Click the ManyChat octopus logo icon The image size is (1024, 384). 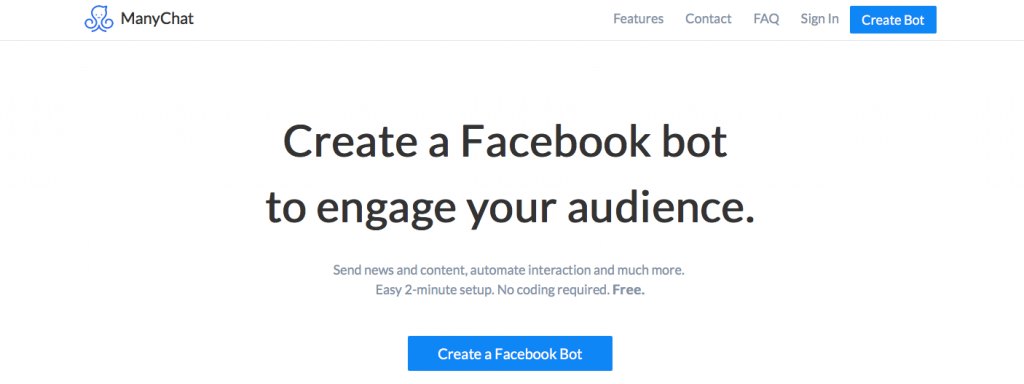(x=99, y=19)
